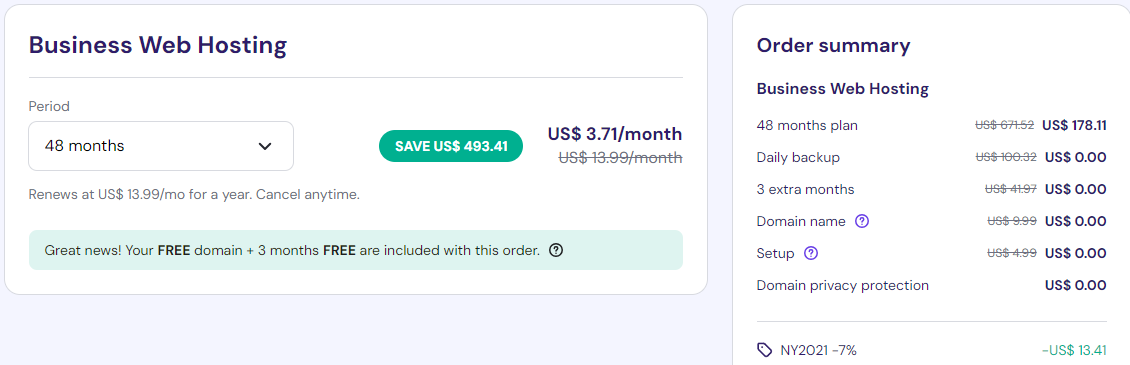Click the -US$ 13.41 discount amount
This screenshot has width=1130, height=365.
[1074, 351]
